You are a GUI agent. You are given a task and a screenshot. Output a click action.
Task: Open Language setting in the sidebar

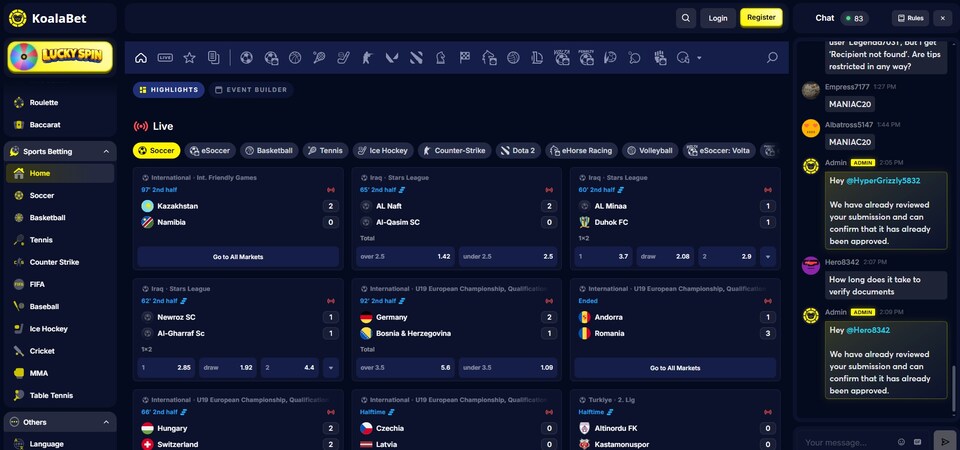(60, 444)
